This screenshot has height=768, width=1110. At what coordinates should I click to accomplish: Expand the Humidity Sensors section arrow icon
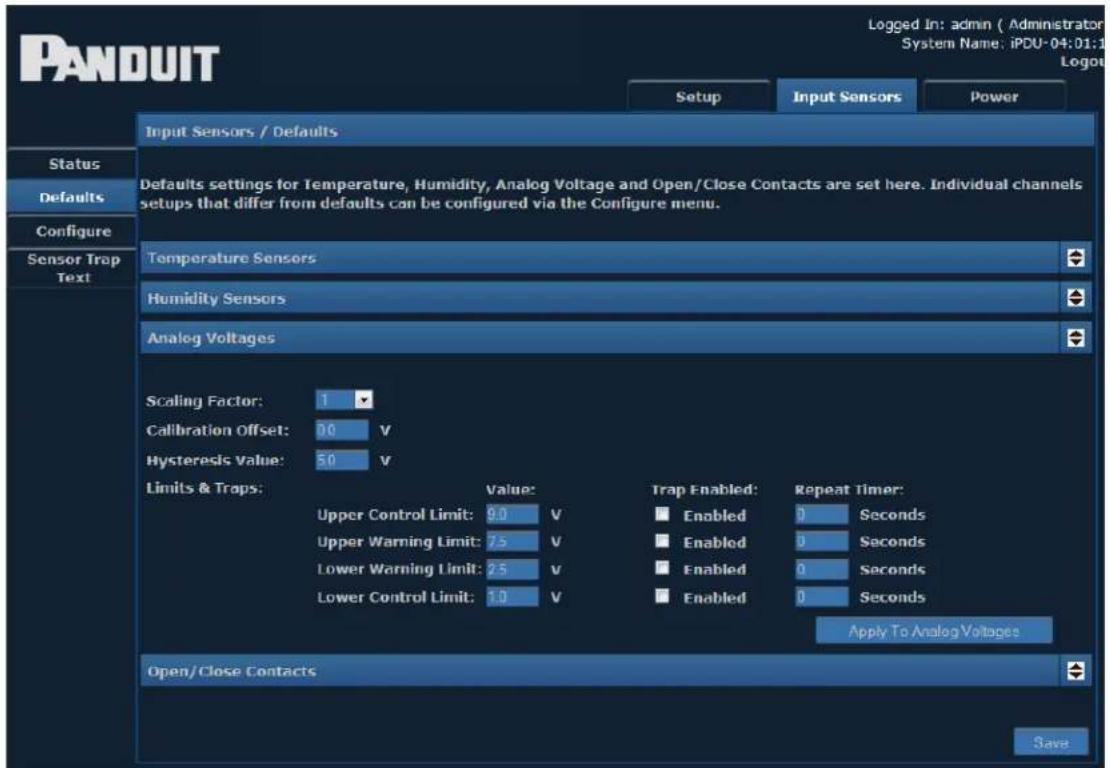click(x=1075, y=298)
